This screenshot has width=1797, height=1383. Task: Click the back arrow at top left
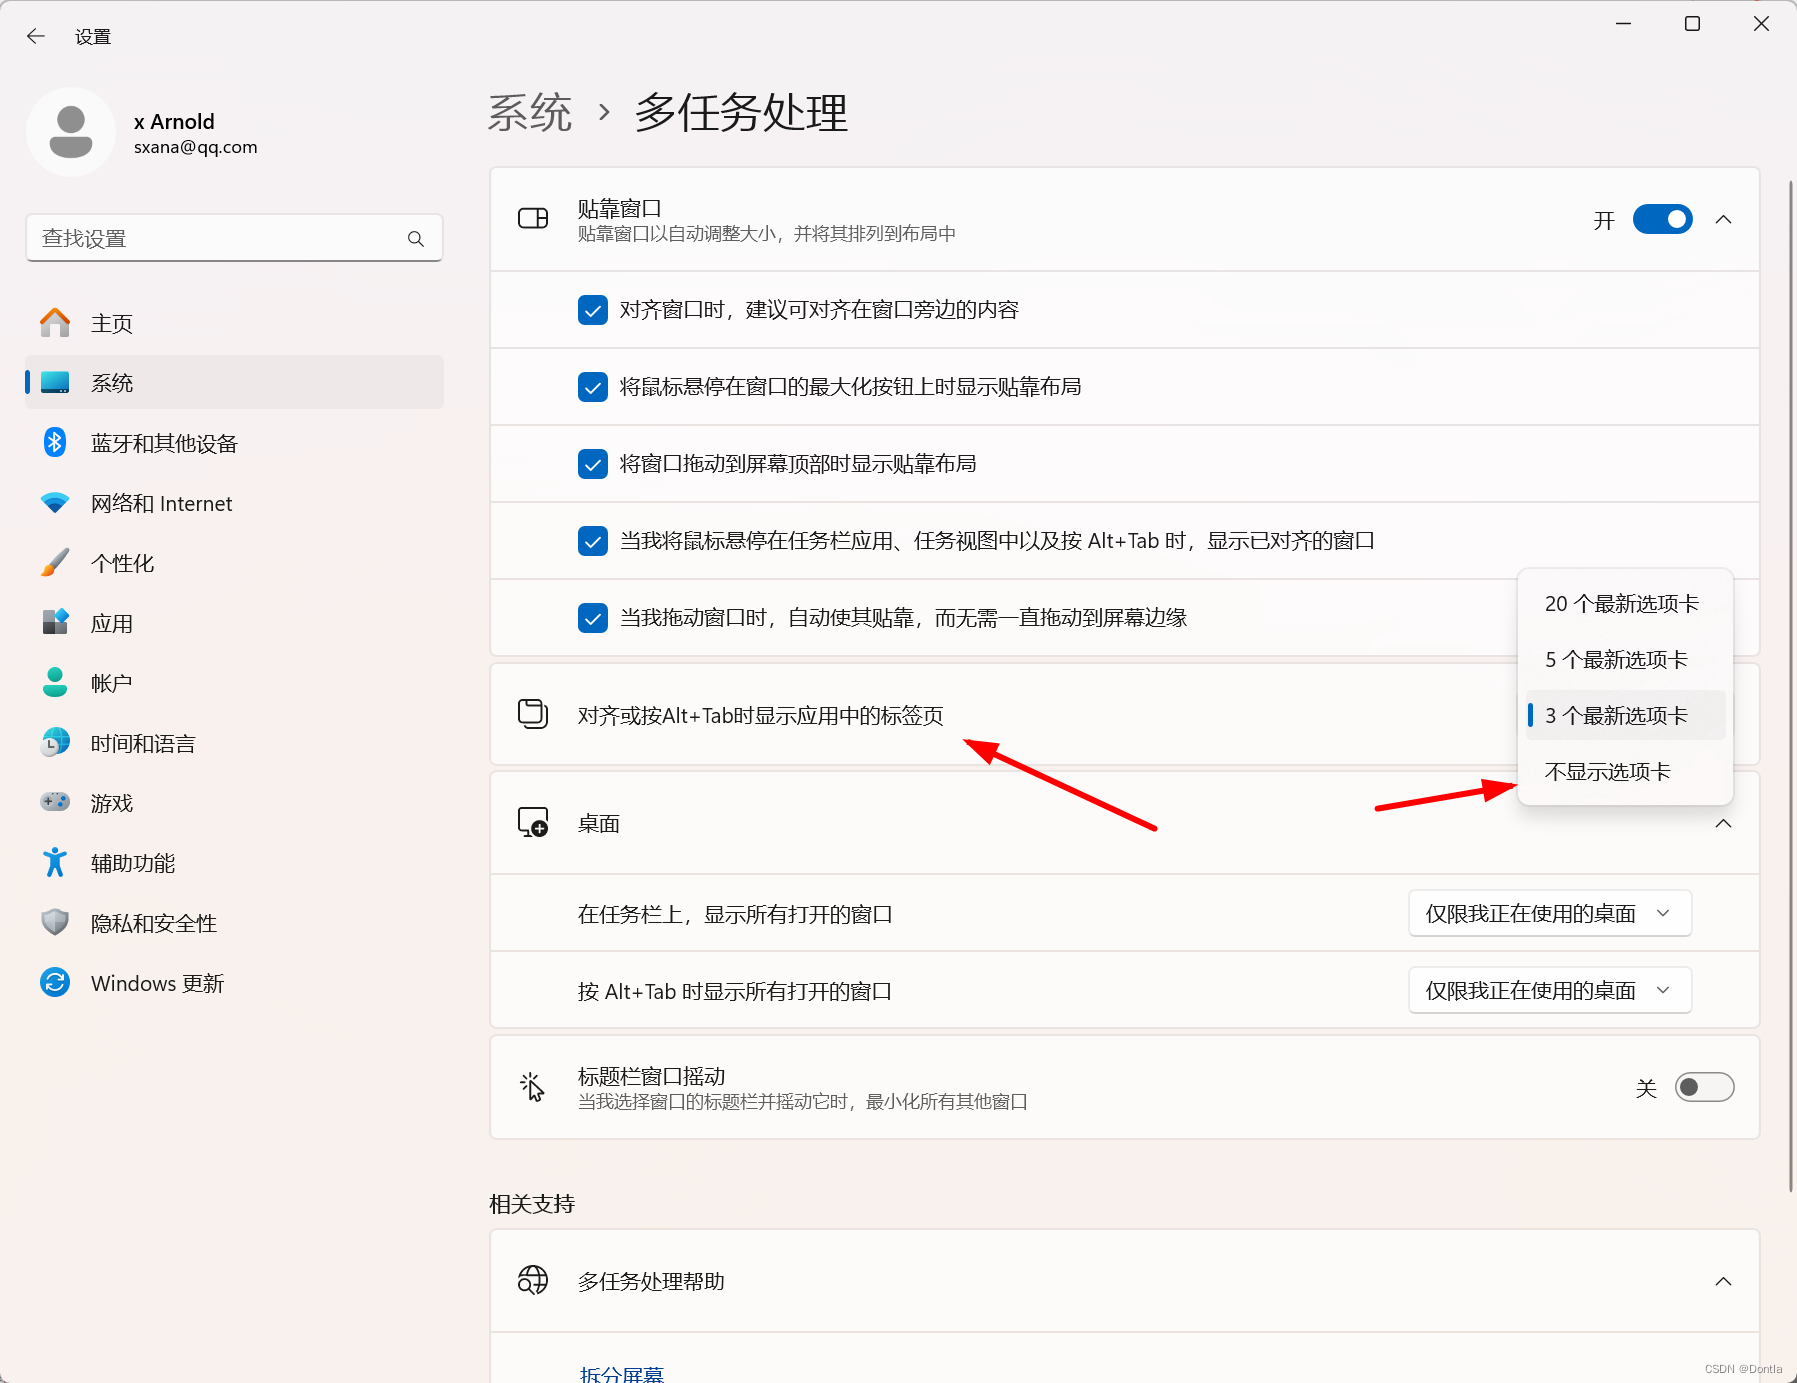36,36
